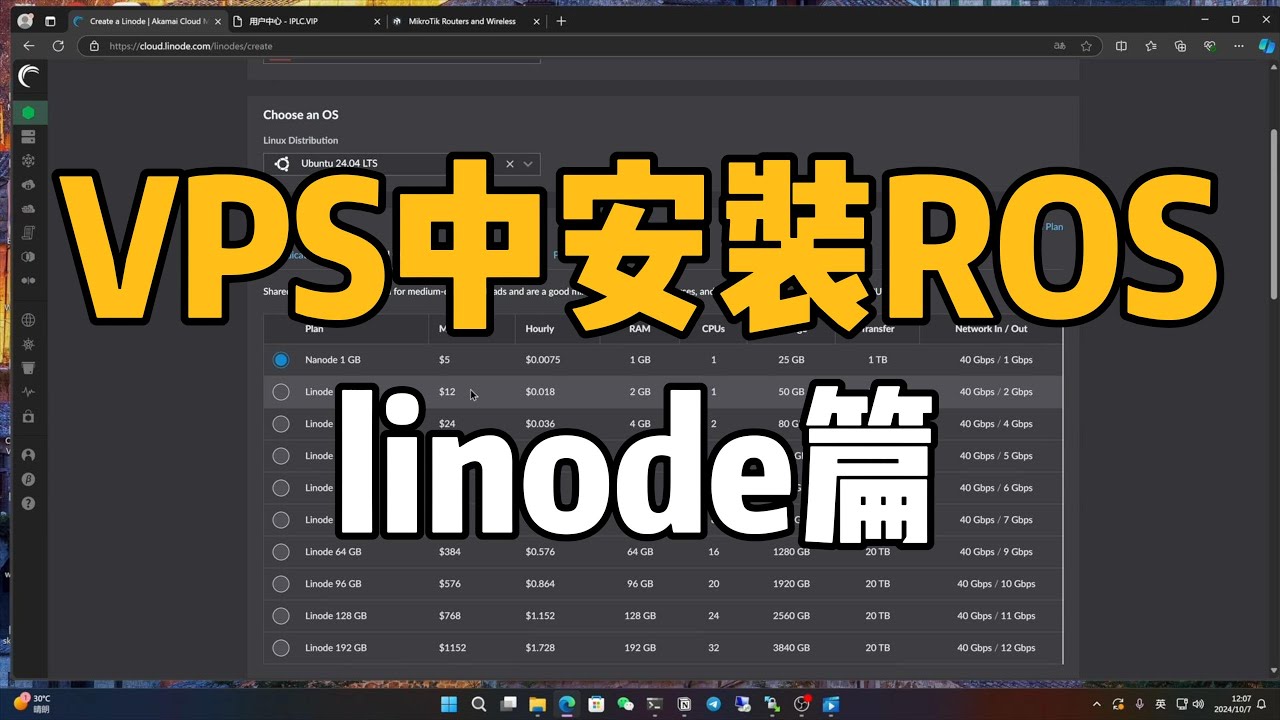
Task: Open the Favorites list icon
Action: click(1151, 46)
